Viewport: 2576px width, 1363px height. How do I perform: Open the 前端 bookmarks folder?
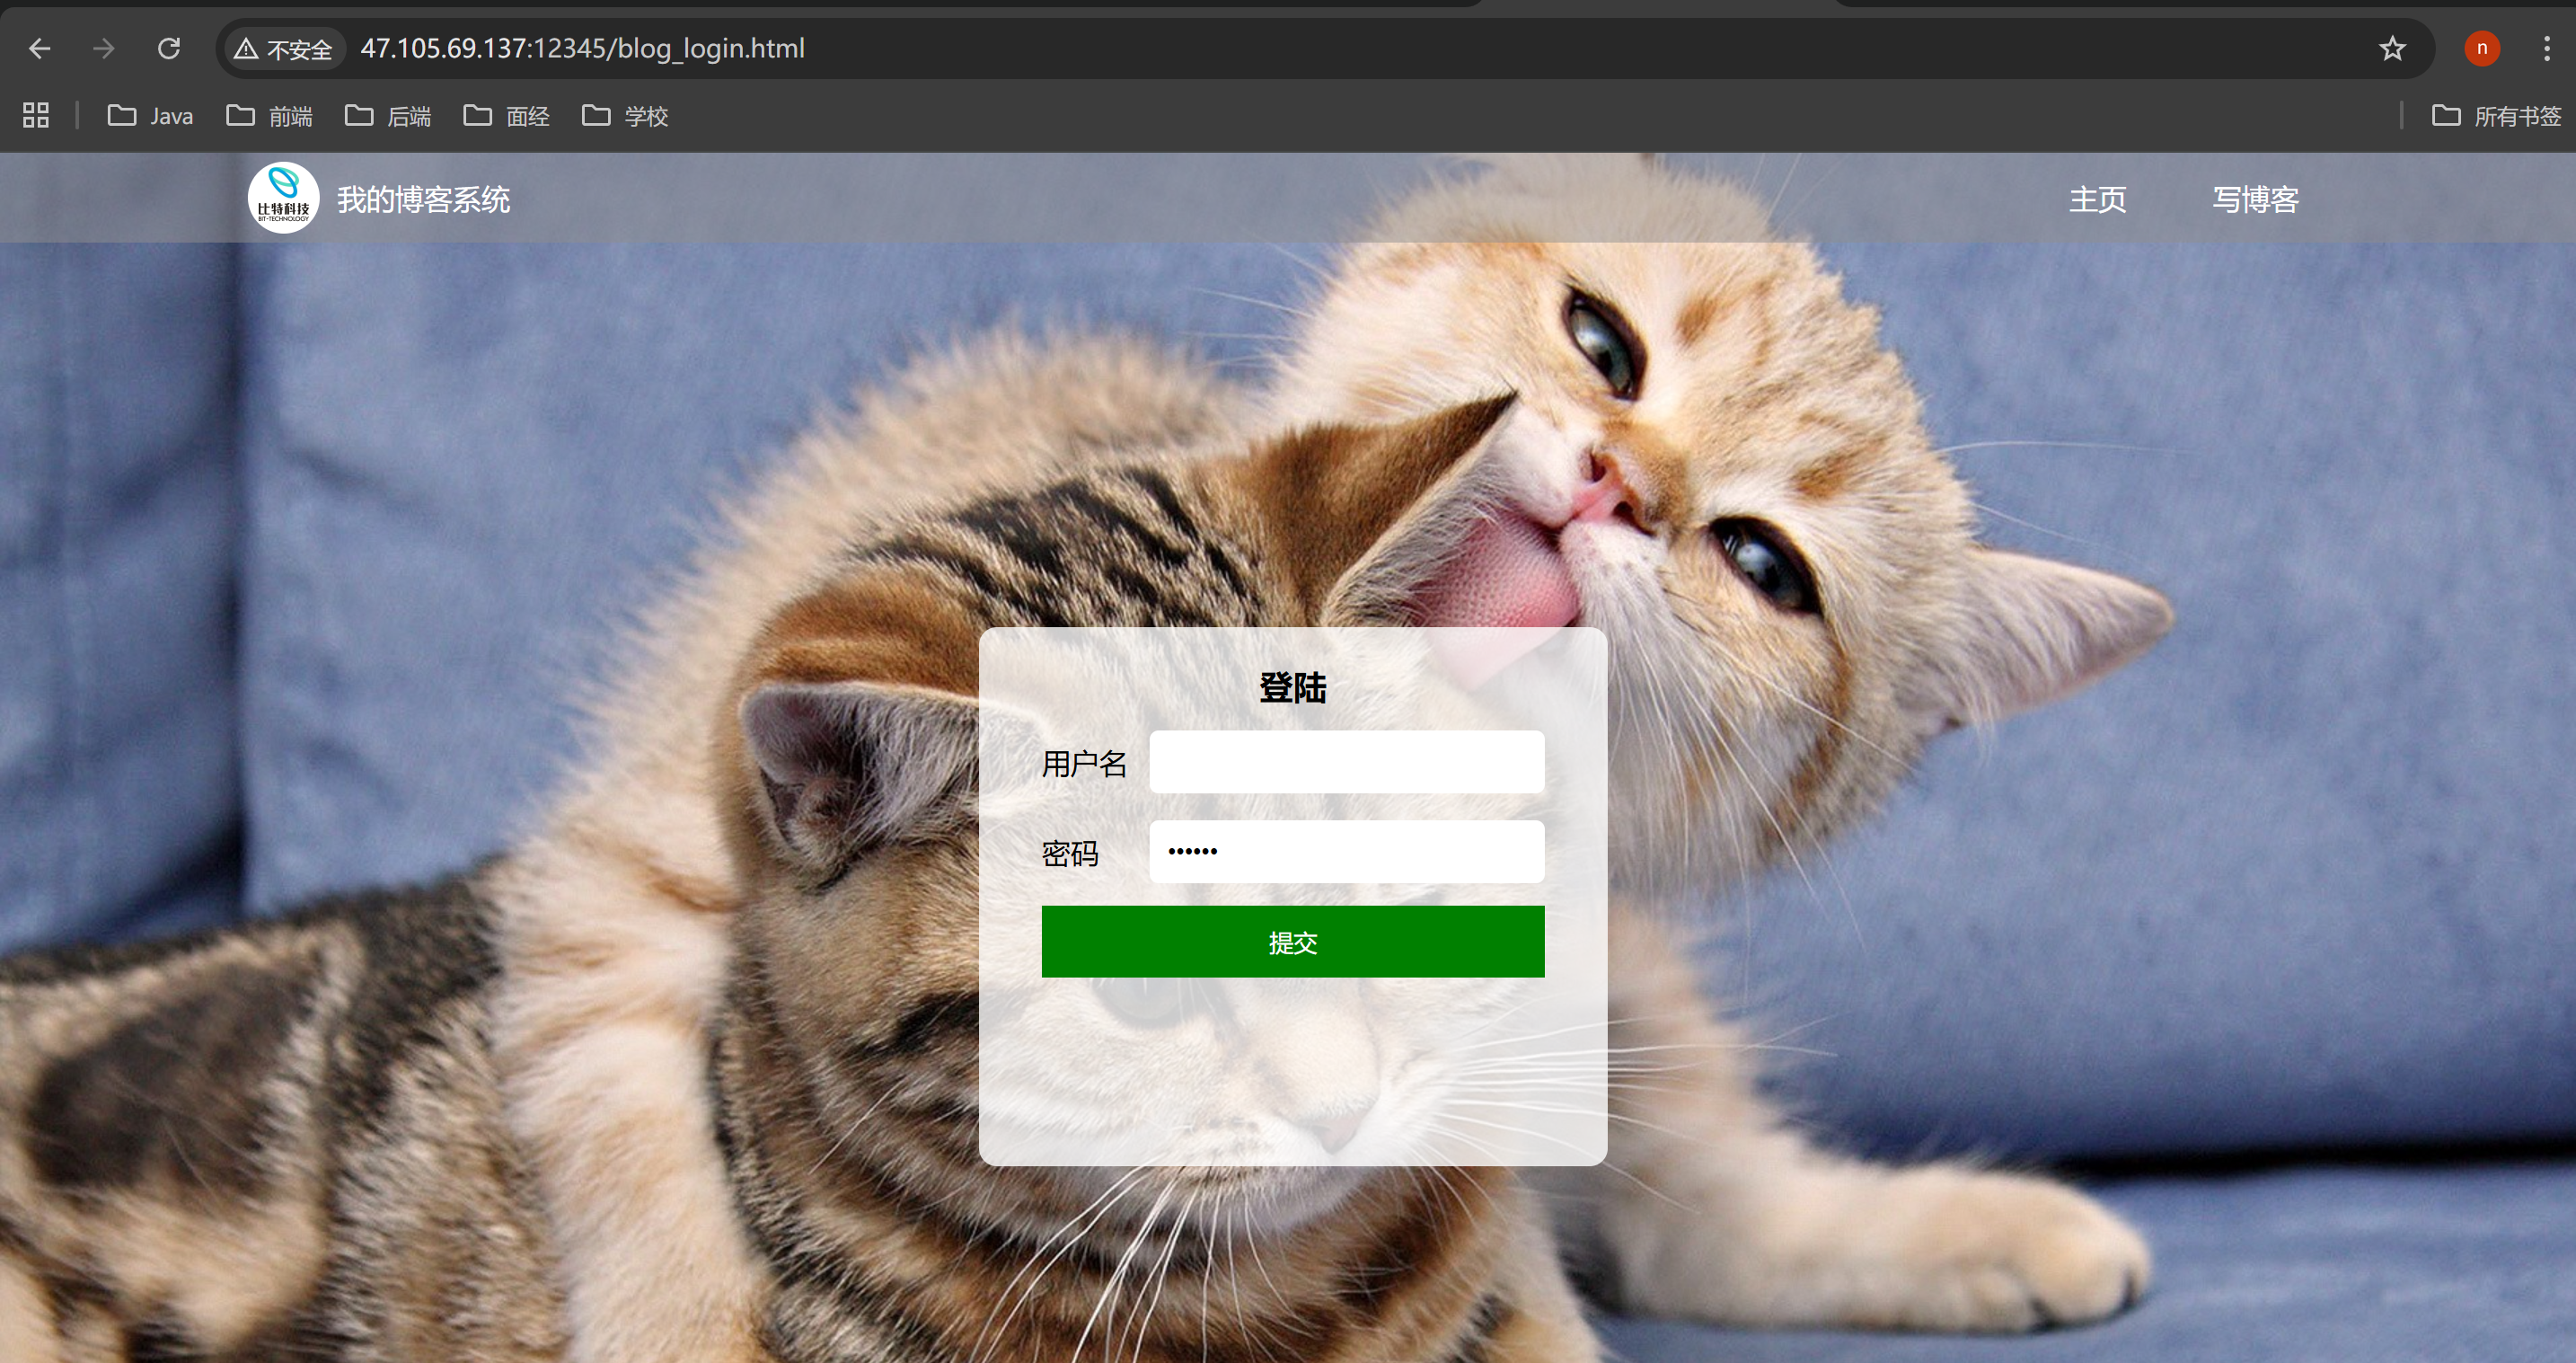(269, 116)
